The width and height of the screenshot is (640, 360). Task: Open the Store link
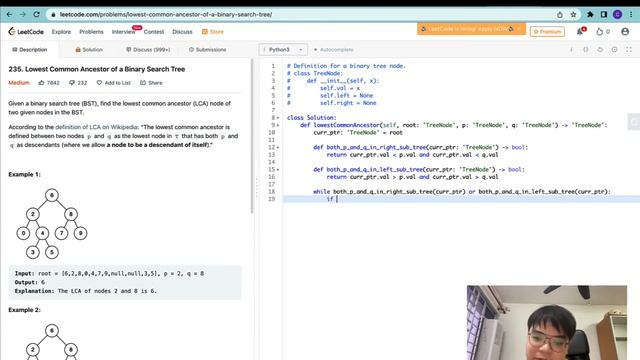pyautogui.click(x=213, y=31)
